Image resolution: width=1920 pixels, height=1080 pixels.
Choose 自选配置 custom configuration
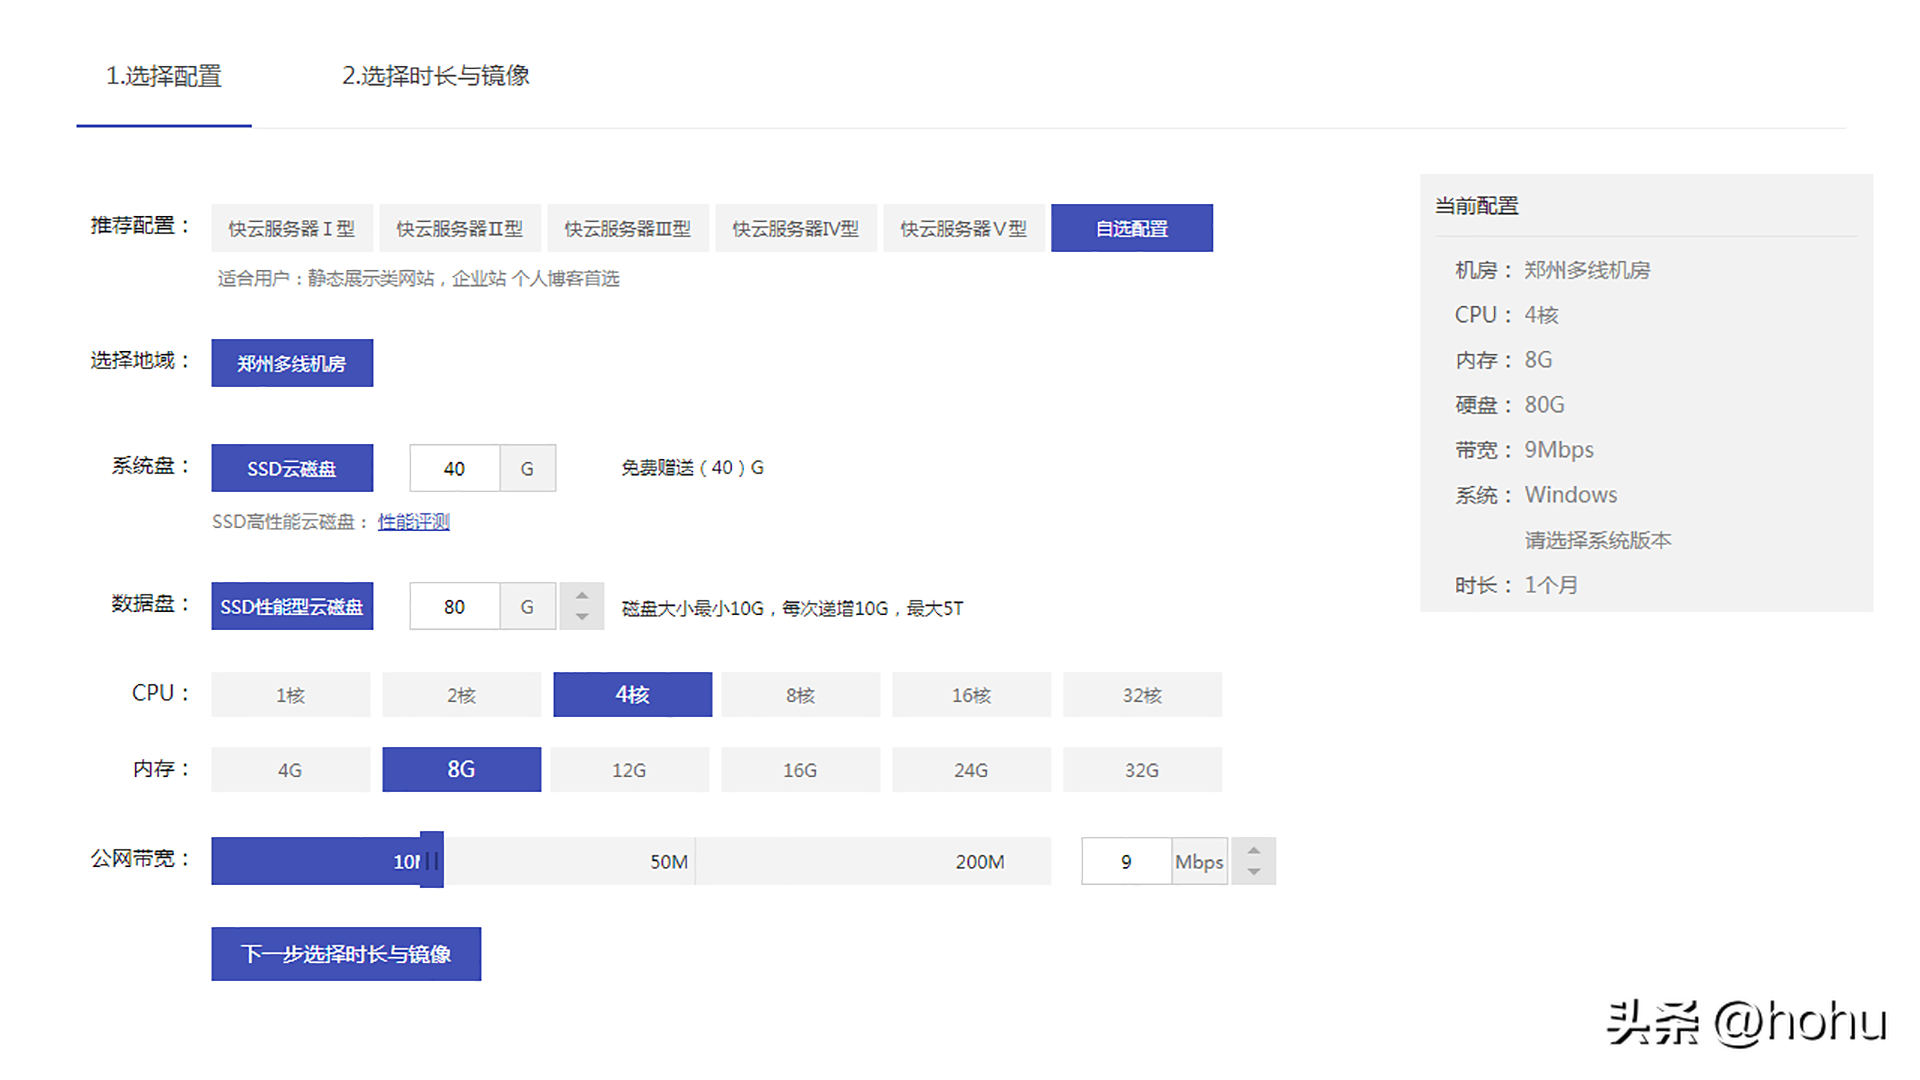(1132, 228)
